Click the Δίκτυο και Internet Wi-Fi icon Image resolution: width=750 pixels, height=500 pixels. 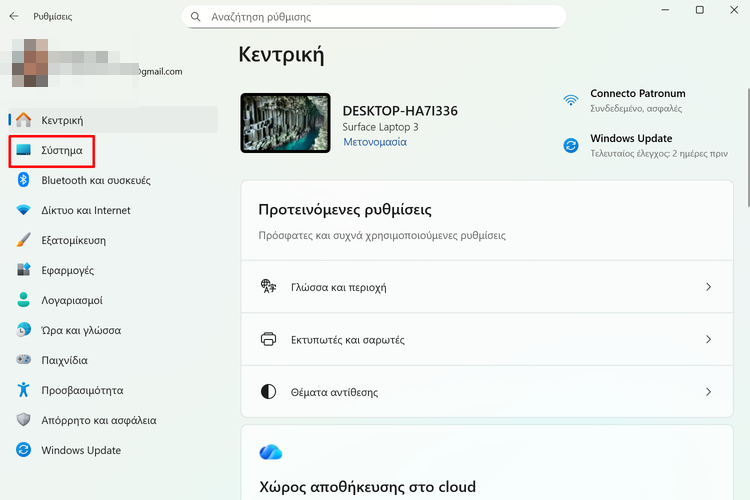click(x=24, y=211)
